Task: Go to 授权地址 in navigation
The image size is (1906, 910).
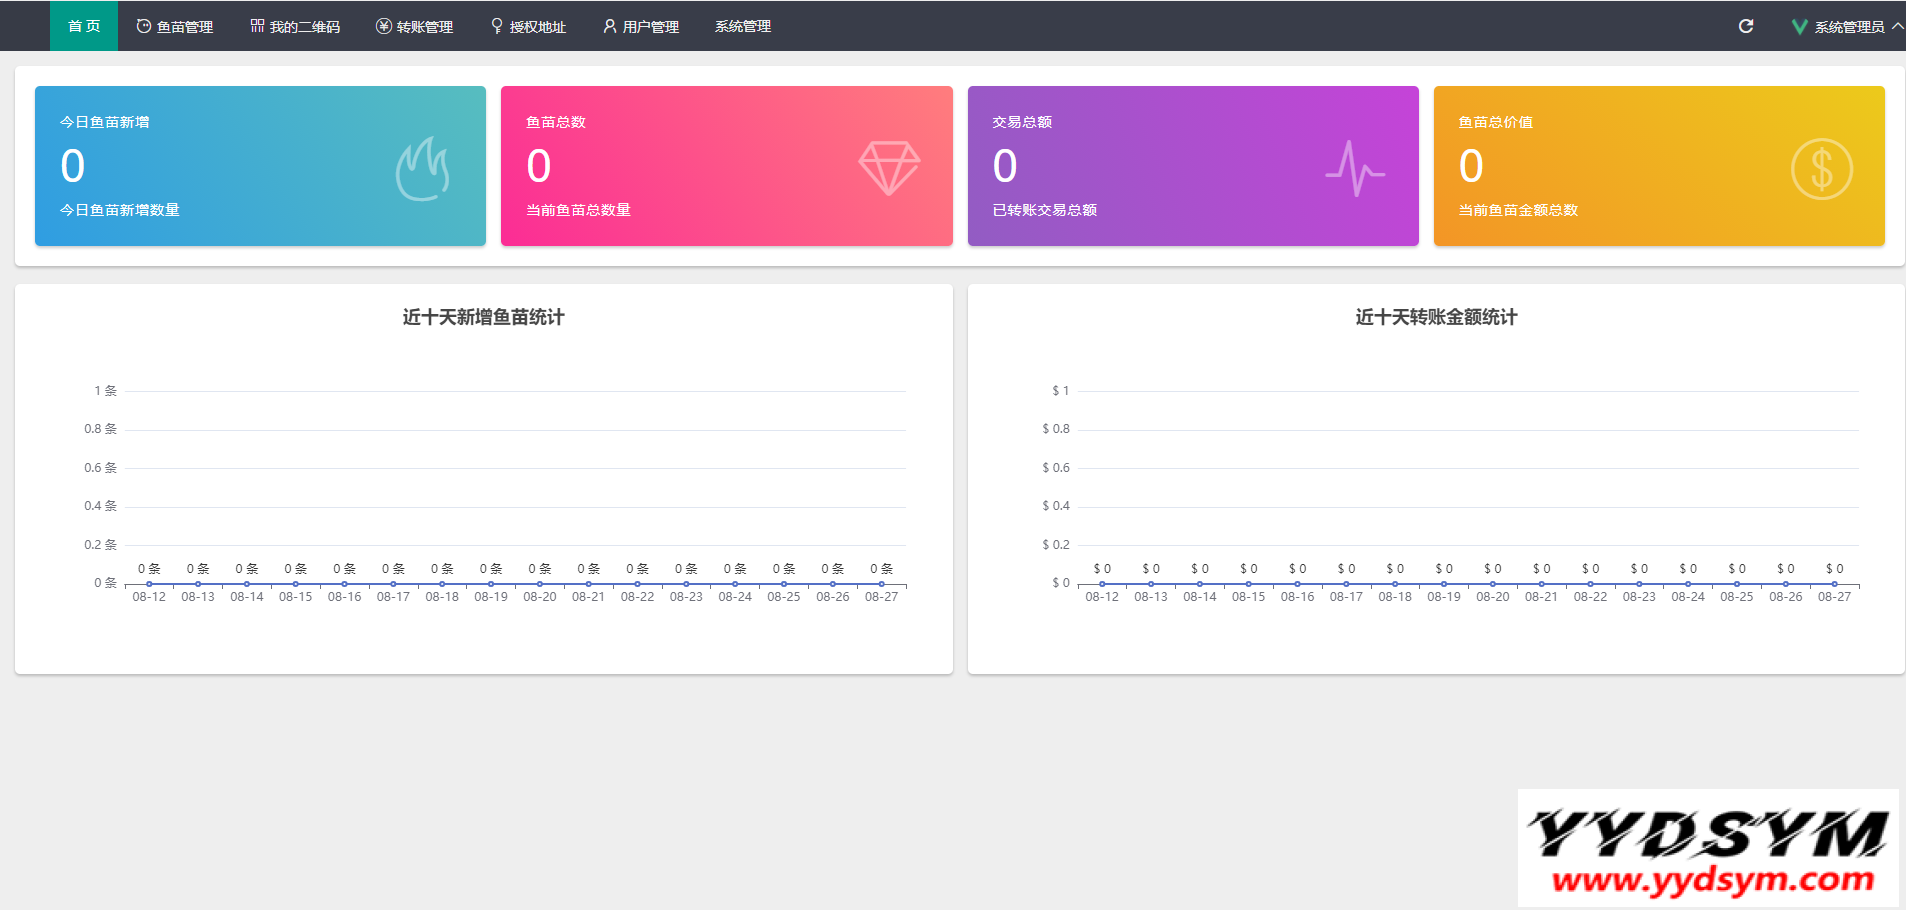Action: pyautogui.click(x=529, y=26)
